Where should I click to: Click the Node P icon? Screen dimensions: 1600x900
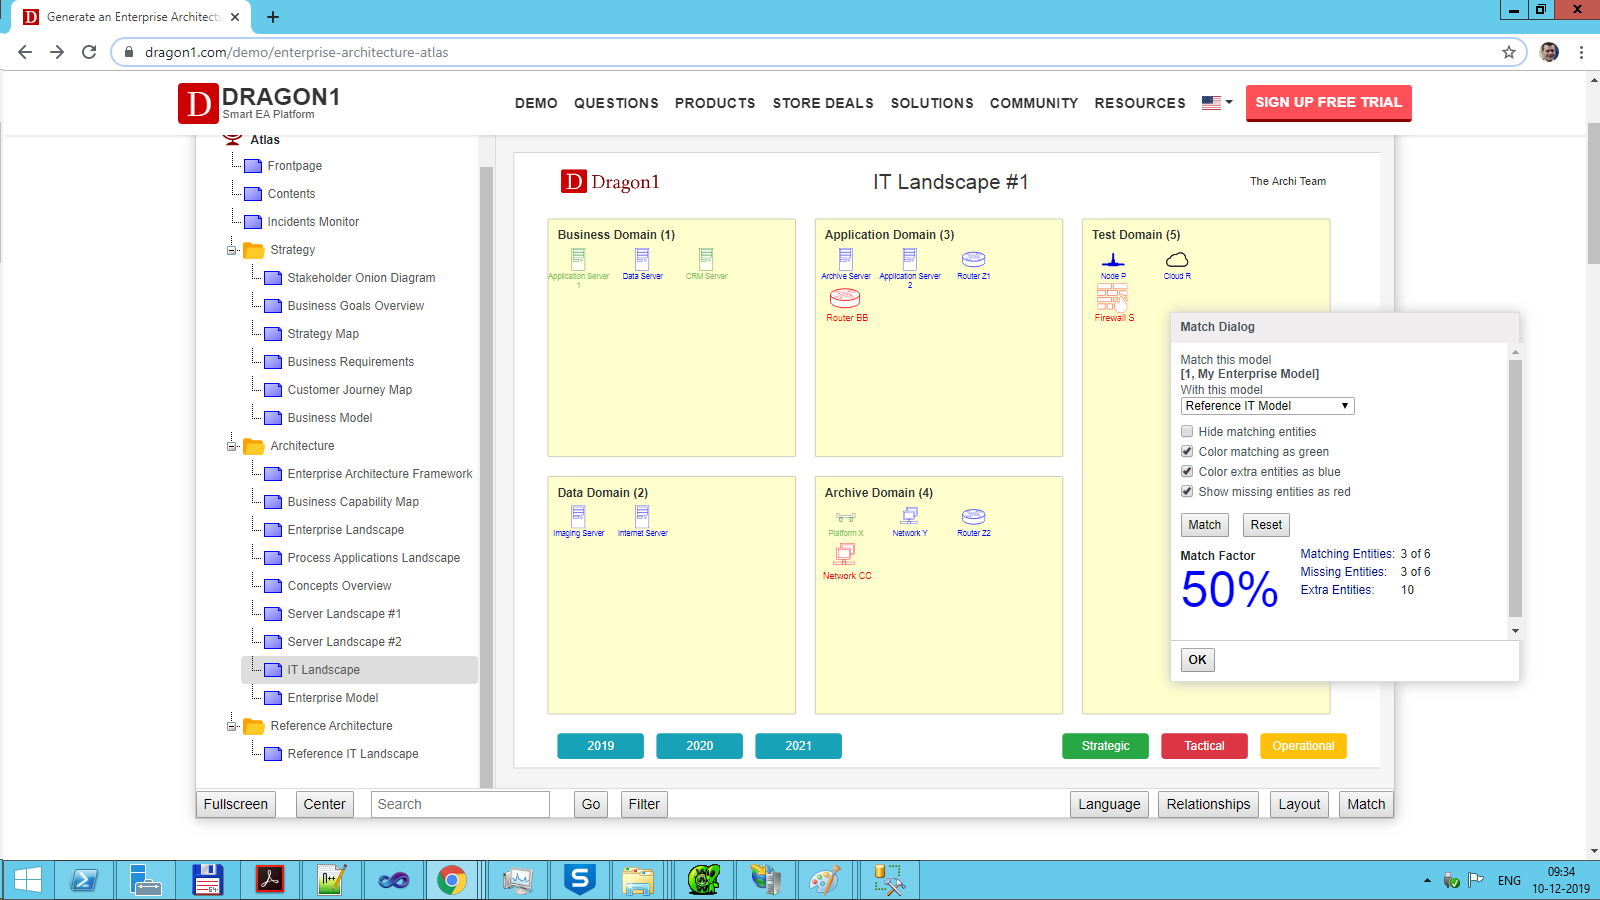[1113, 260]
